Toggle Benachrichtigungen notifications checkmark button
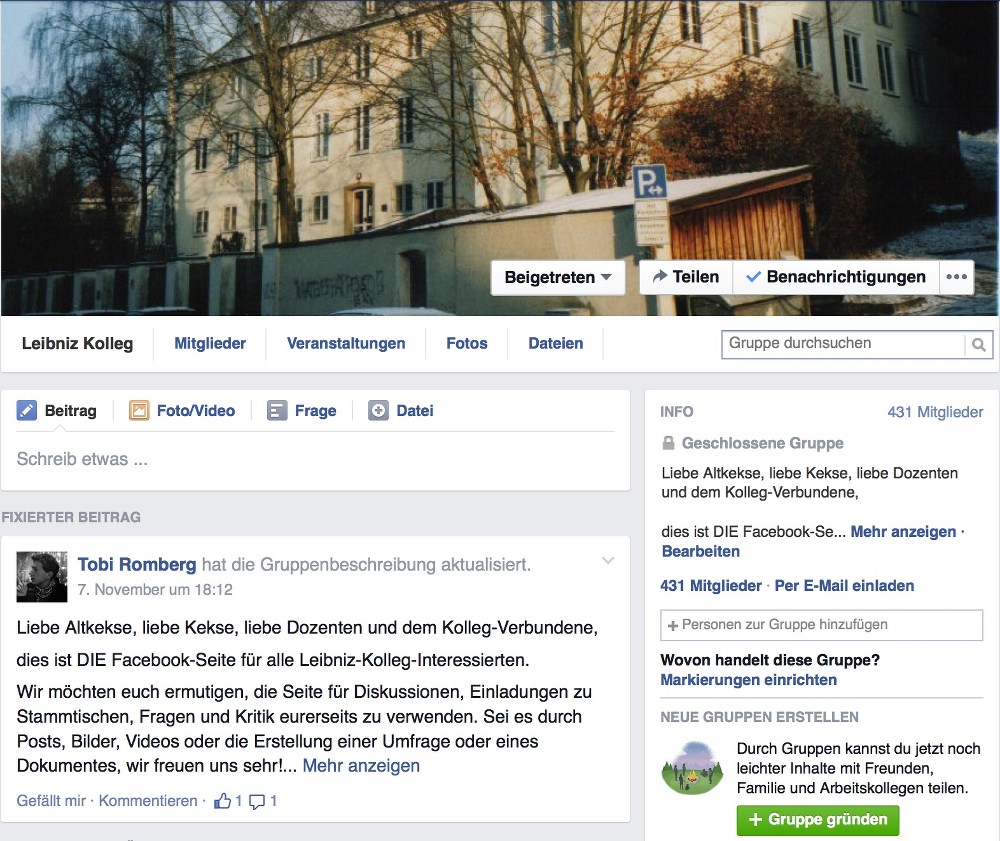This screenshot has height=841, width=1000. [x=836, y=277]
